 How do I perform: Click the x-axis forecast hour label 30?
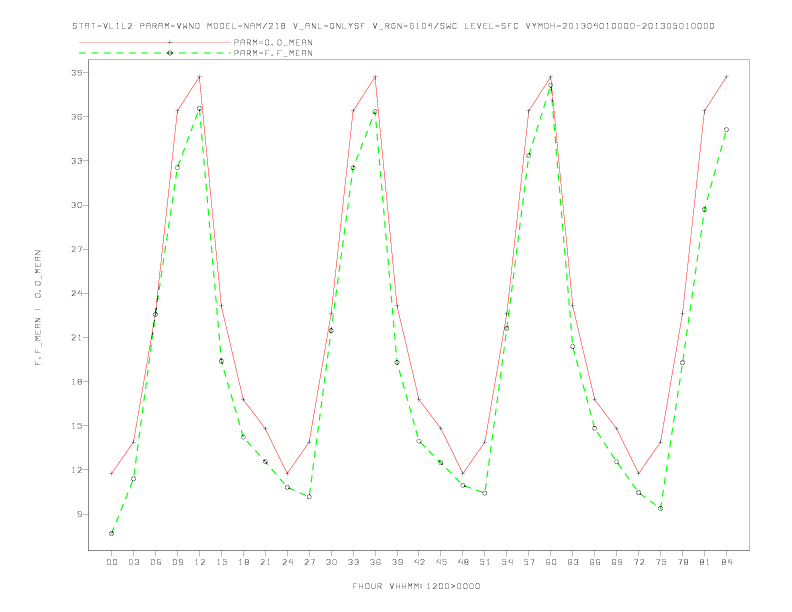331,562
